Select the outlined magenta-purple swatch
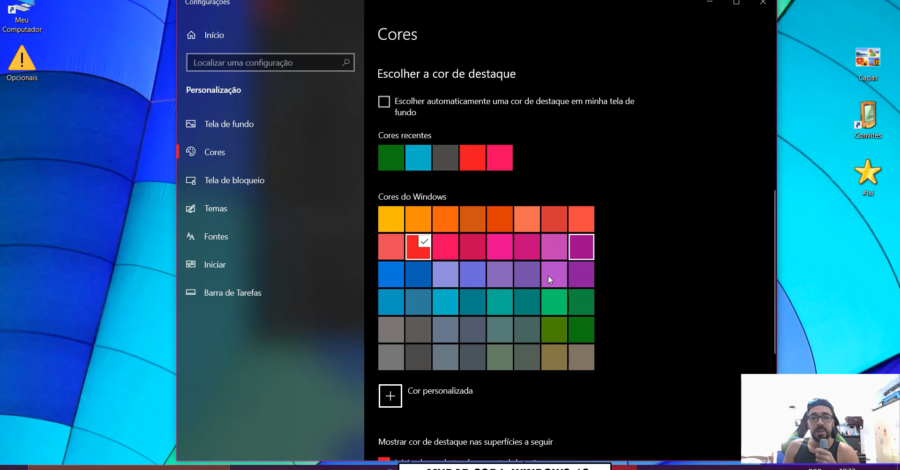 (x=581, y=247)
